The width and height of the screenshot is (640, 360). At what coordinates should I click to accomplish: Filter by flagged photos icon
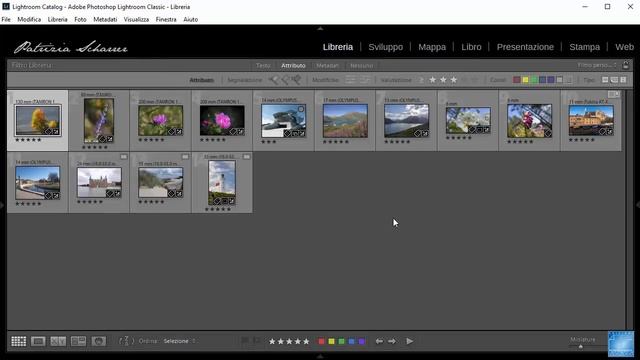click(273, 80)
